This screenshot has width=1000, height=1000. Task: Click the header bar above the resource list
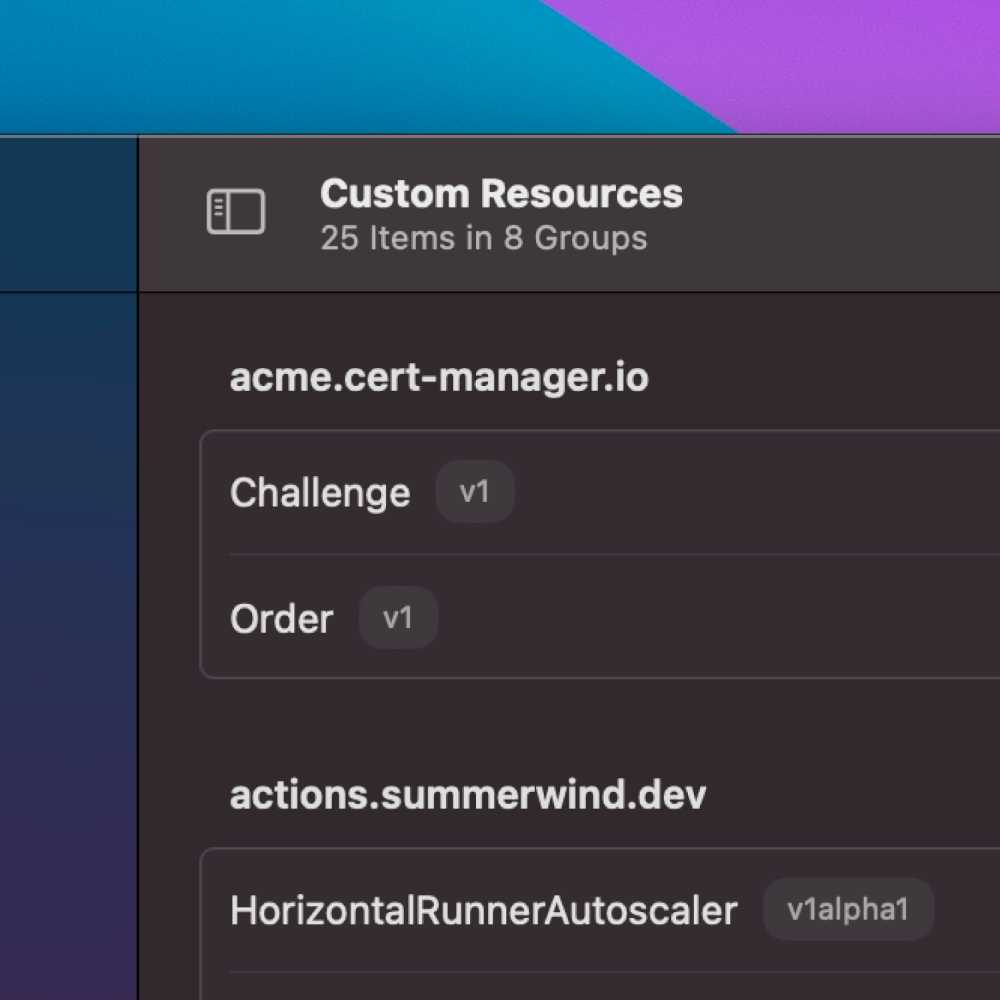coord(600,213)
